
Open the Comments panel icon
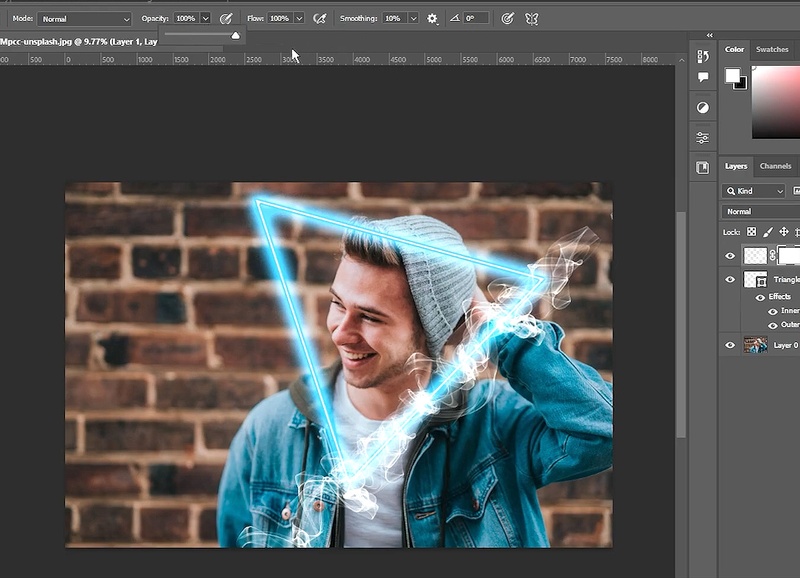coord(703,77)
